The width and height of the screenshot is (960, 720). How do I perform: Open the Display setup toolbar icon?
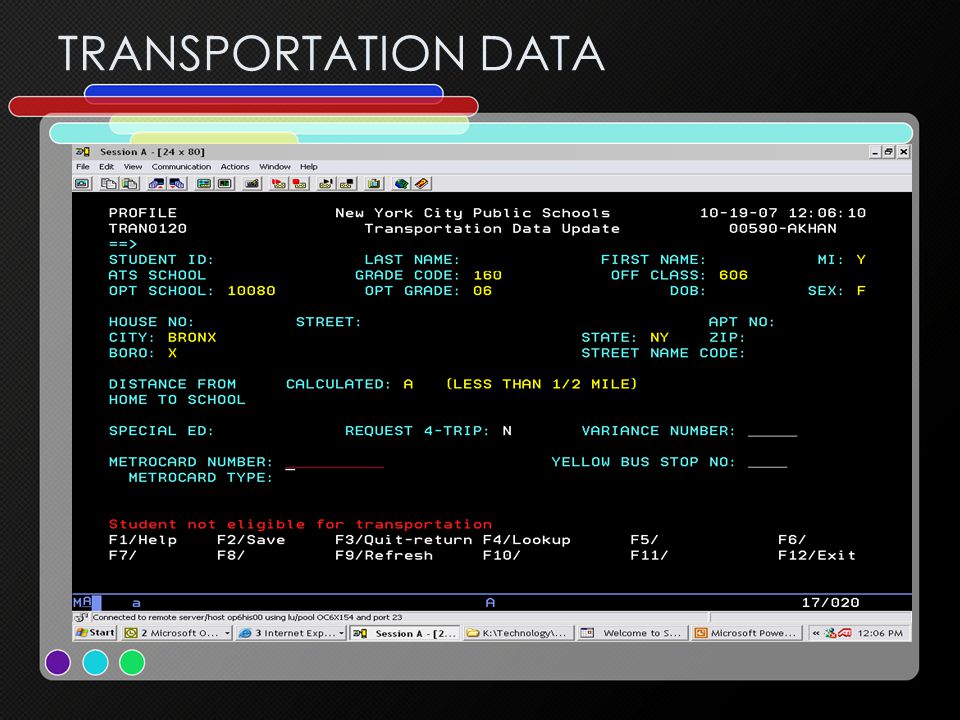tap(204, 183)
